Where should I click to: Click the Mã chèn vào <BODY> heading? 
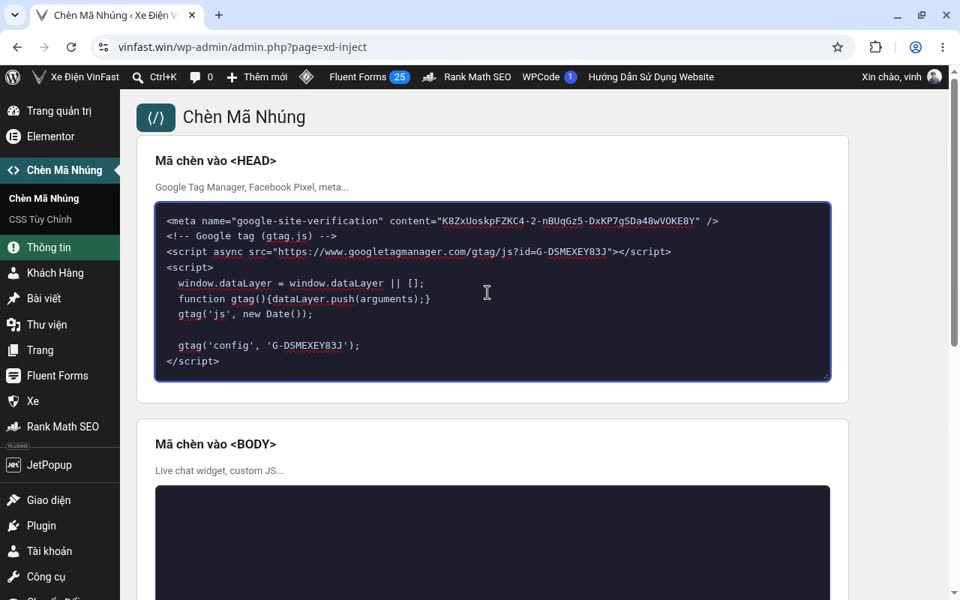coord(216,444)
